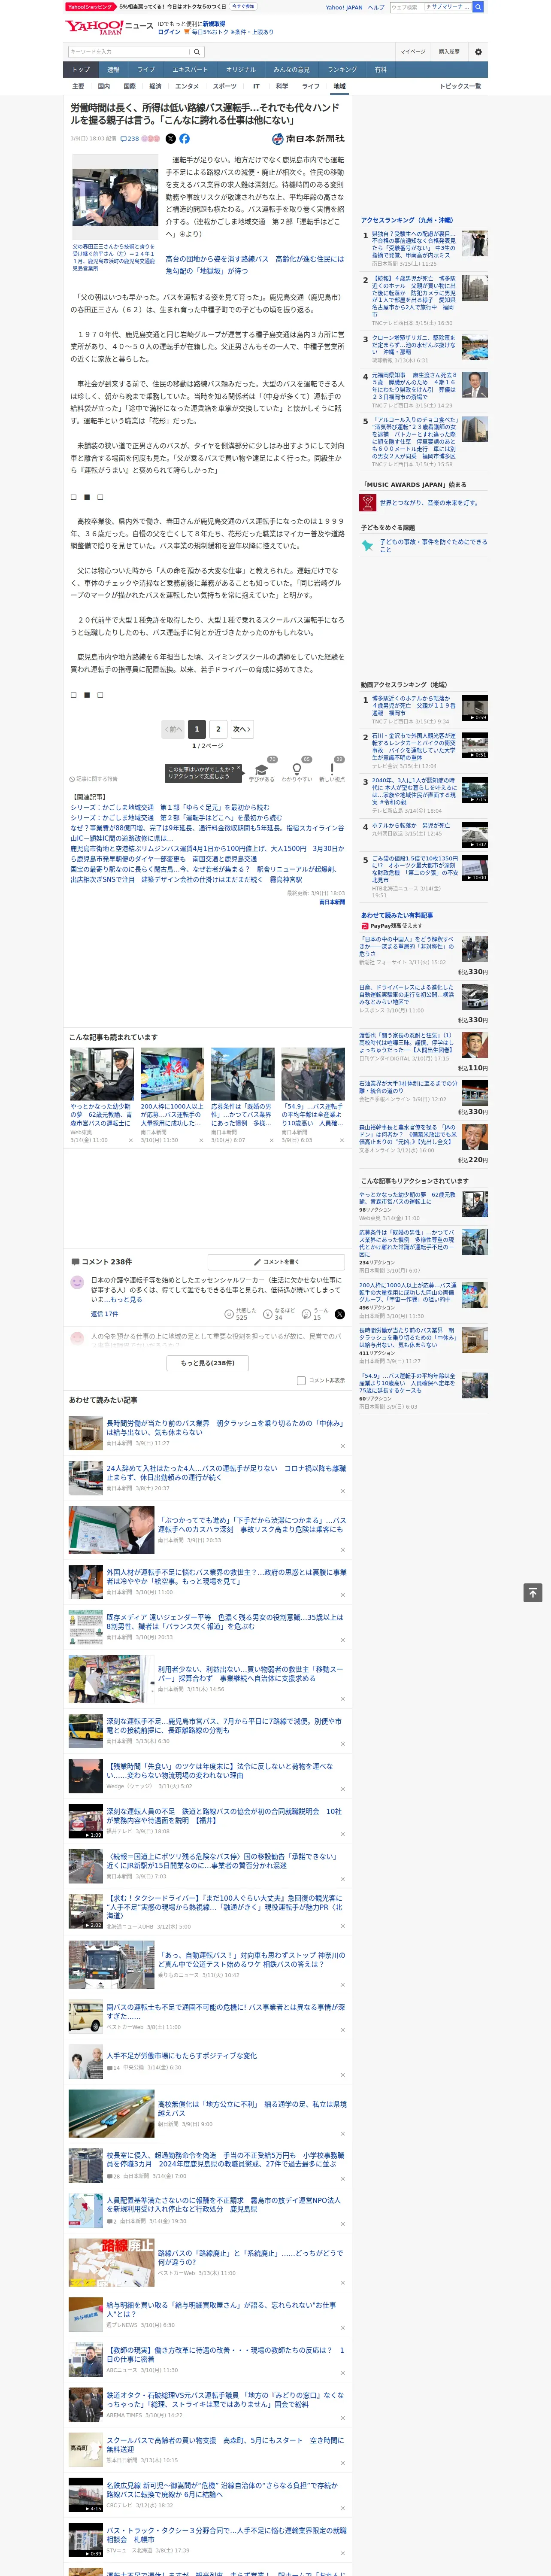Open the 有料 tab
The height and width of the screenshot is (2576, 551).
tap(380, 70)
